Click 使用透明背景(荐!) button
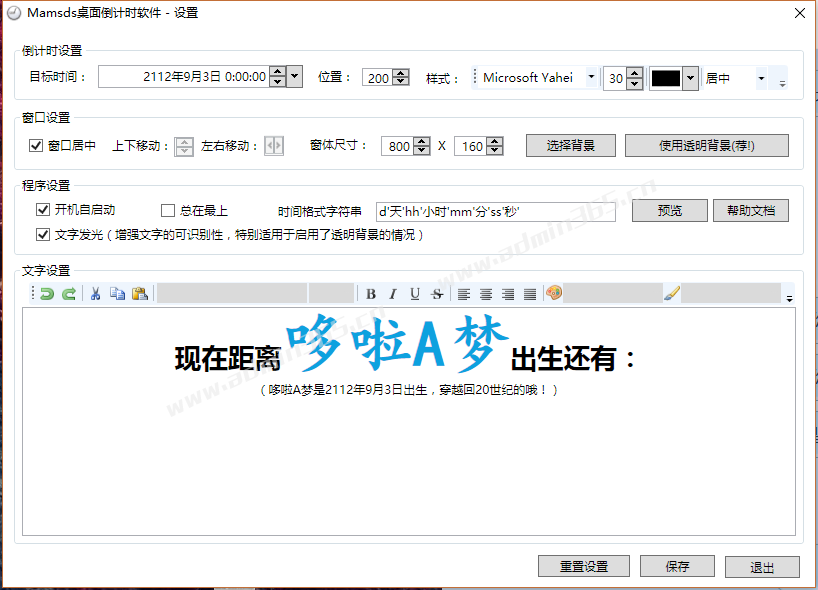This screenshot has width=818, height=590. click(x=707, y=146)
